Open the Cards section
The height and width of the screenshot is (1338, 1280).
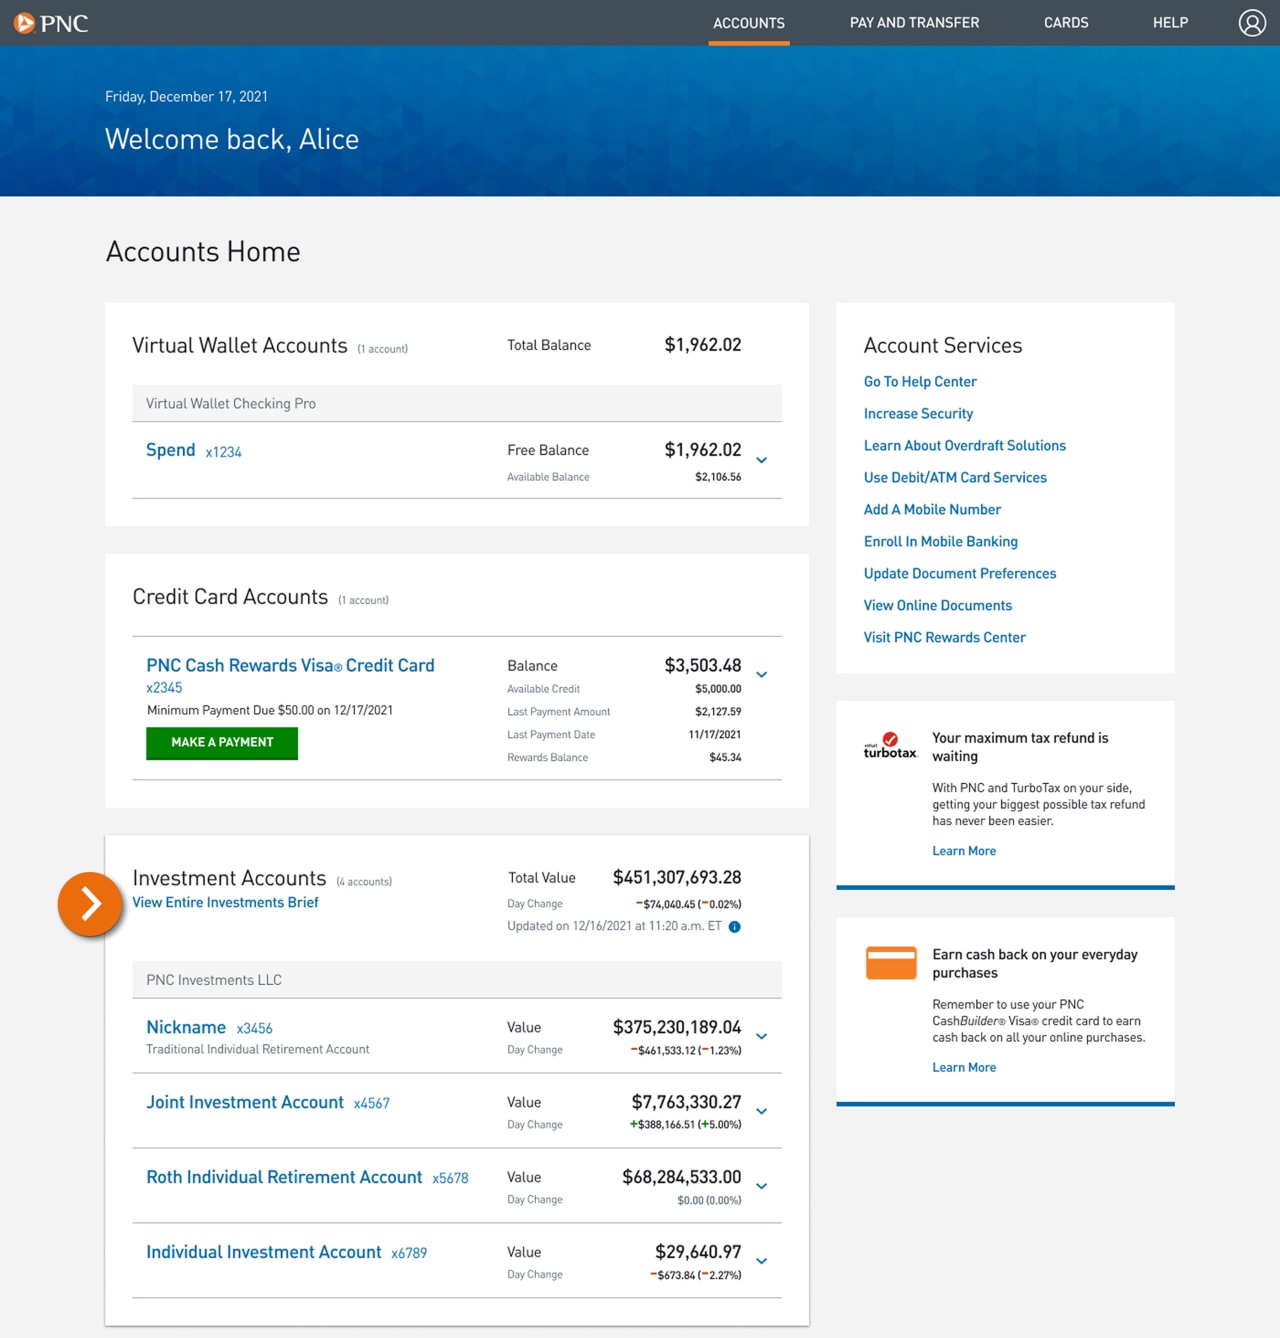[1066, 22]
